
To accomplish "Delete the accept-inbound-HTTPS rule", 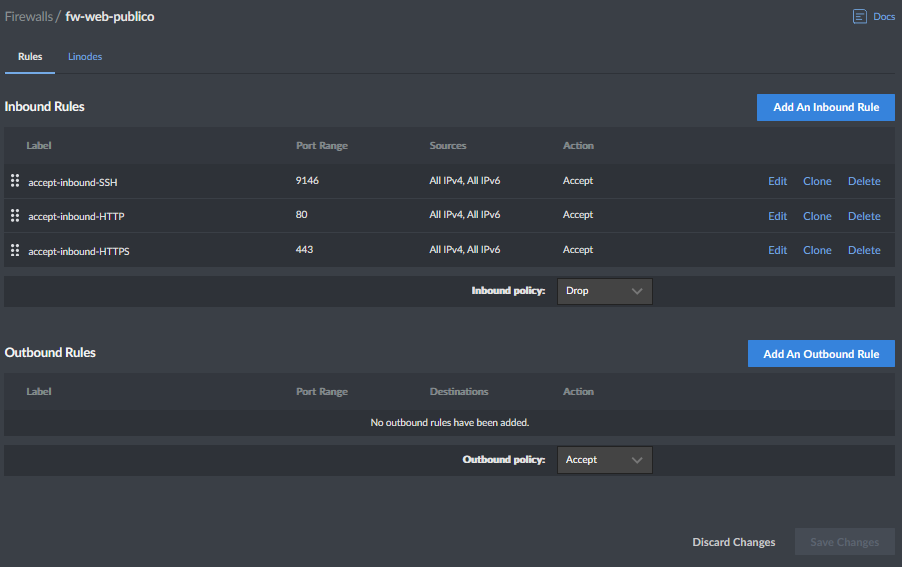I will pyautogui.click(x=864, y=251).
